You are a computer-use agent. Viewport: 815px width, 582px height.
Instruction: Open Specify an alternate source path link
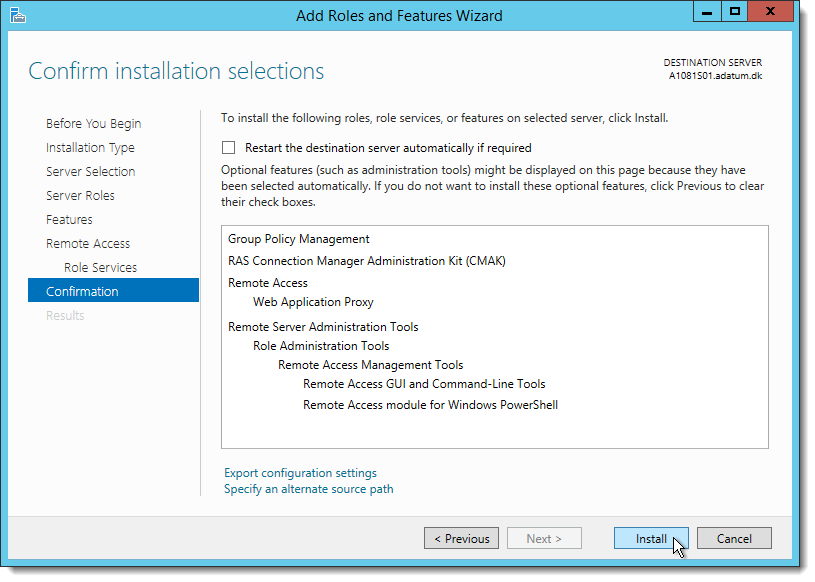(x=309, y=489)
